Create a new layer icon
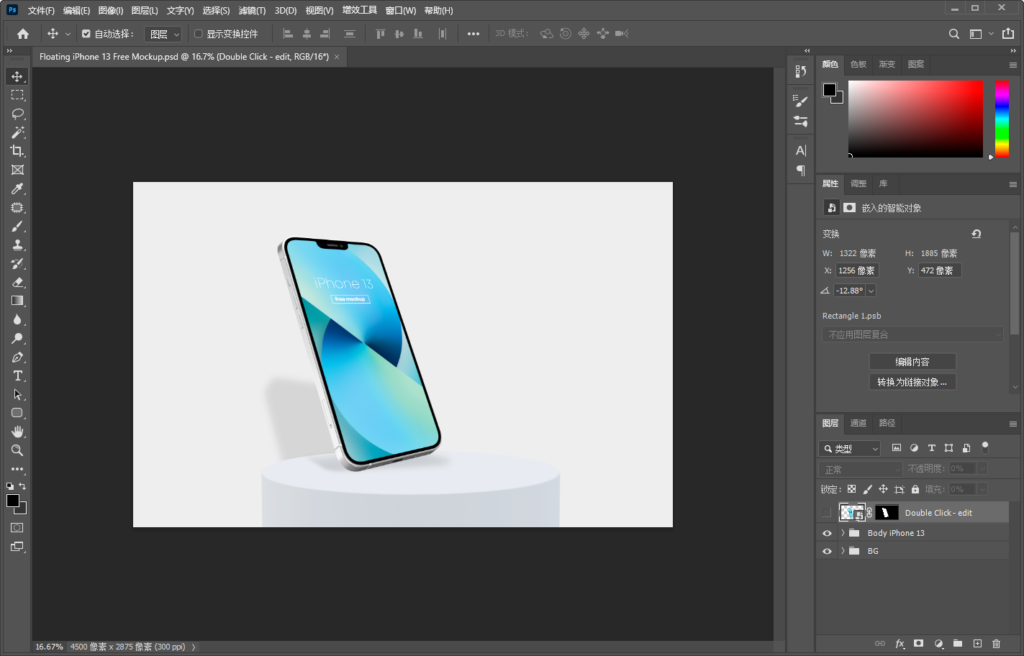Viewport: 1024px width, 656px height. (977, 644)
